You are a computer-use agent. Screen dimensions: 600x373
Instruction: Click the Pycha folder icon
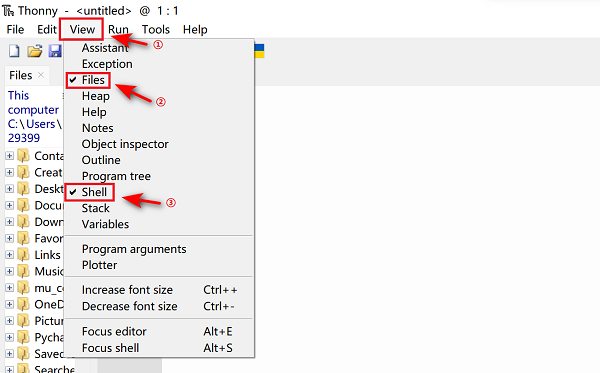(x=24, y=337)
